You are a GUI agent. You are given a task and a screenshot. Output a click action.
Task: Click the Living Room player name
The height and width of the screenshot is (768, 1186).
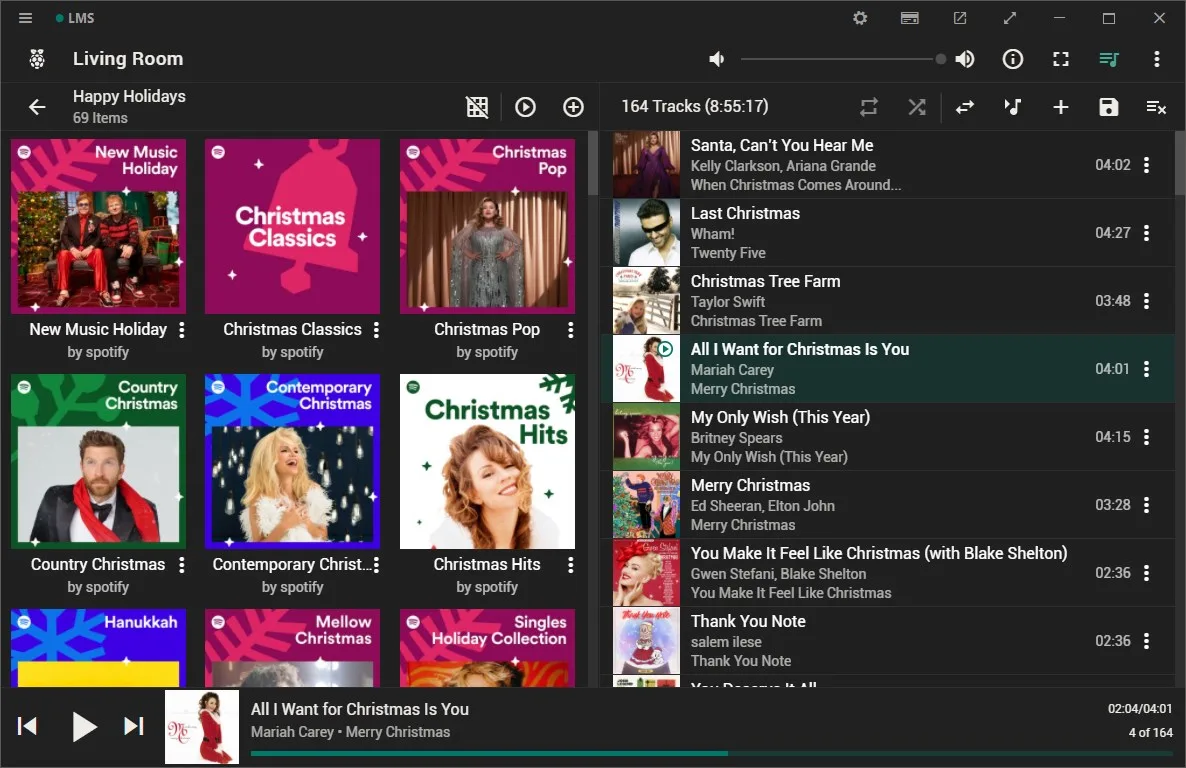pos(128,59)
